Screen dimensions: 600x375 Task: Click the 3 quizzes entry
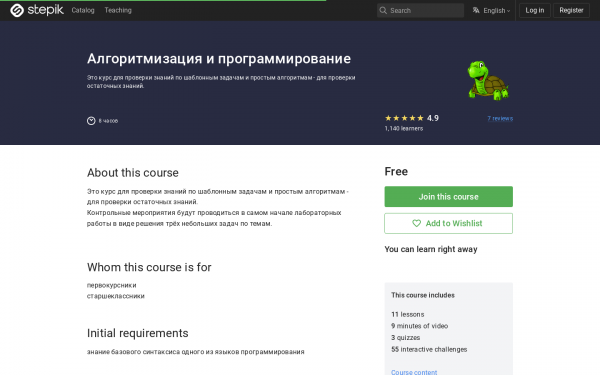tap(406, 338)
